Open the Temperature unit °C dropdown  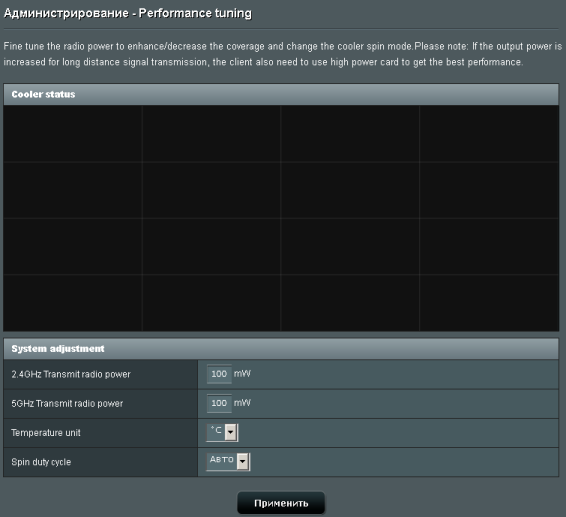point(222,433)
